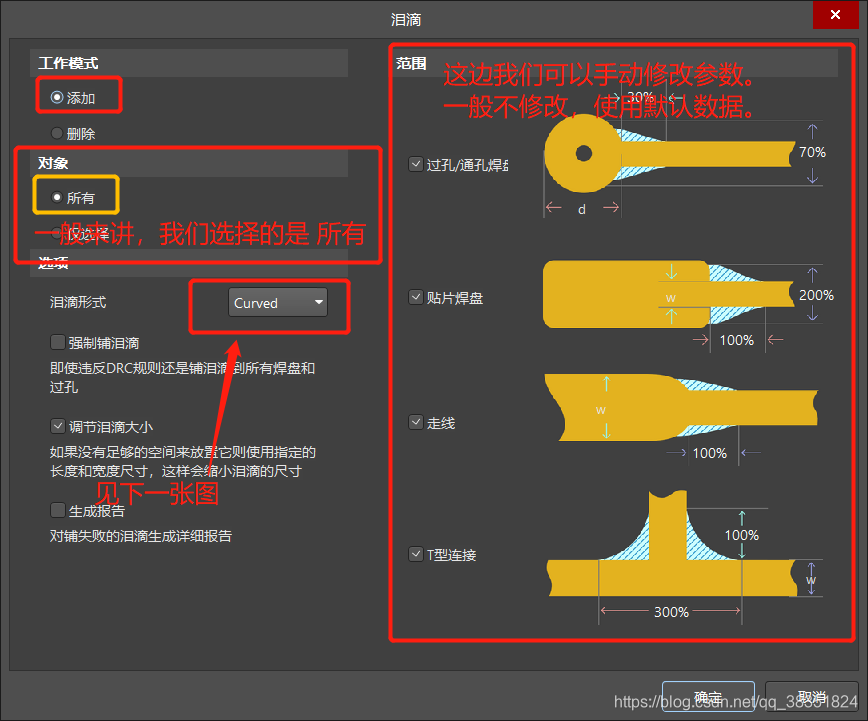Click the 对象 section header
This screenshot has height=721, width=868.
click(189, 163)
